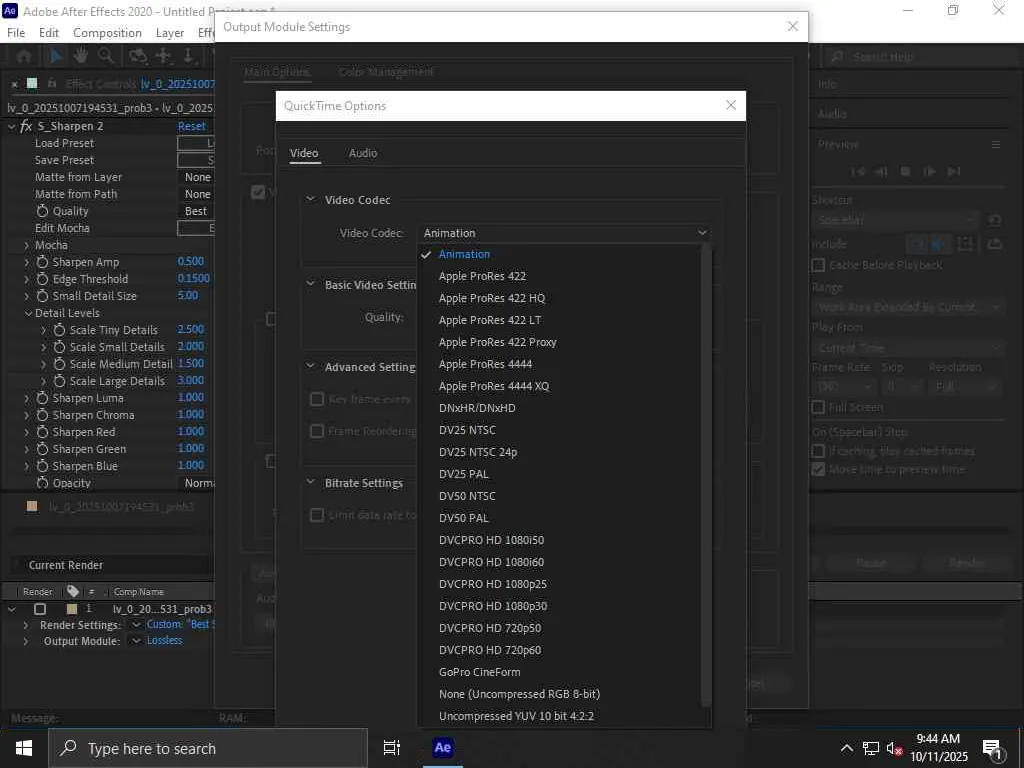
Task: Expand the Mocha property group
Action: 26,245
